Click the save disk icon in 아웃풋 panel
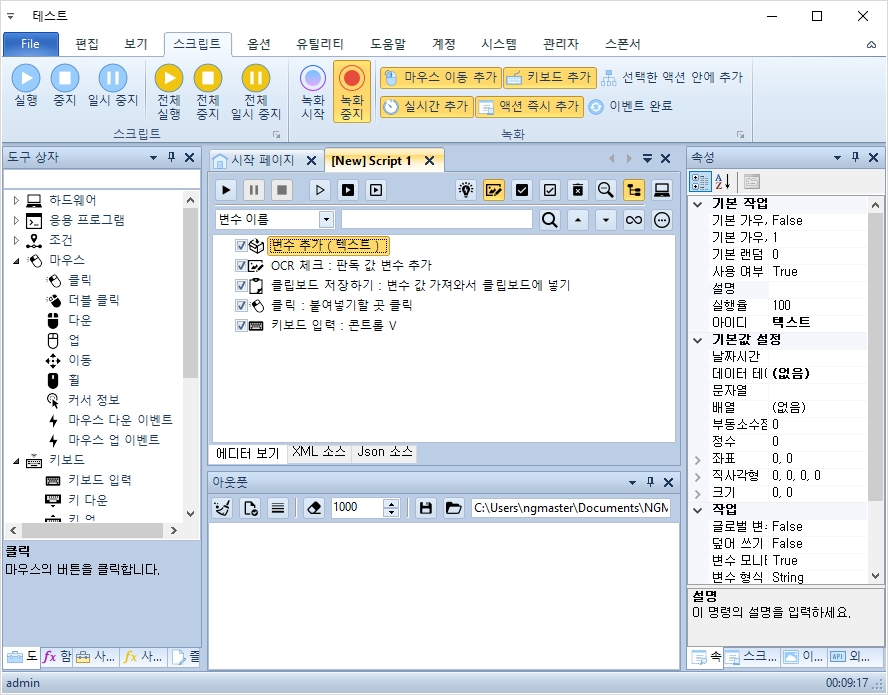Screen dimensions: 888x695 pos(426,508)
